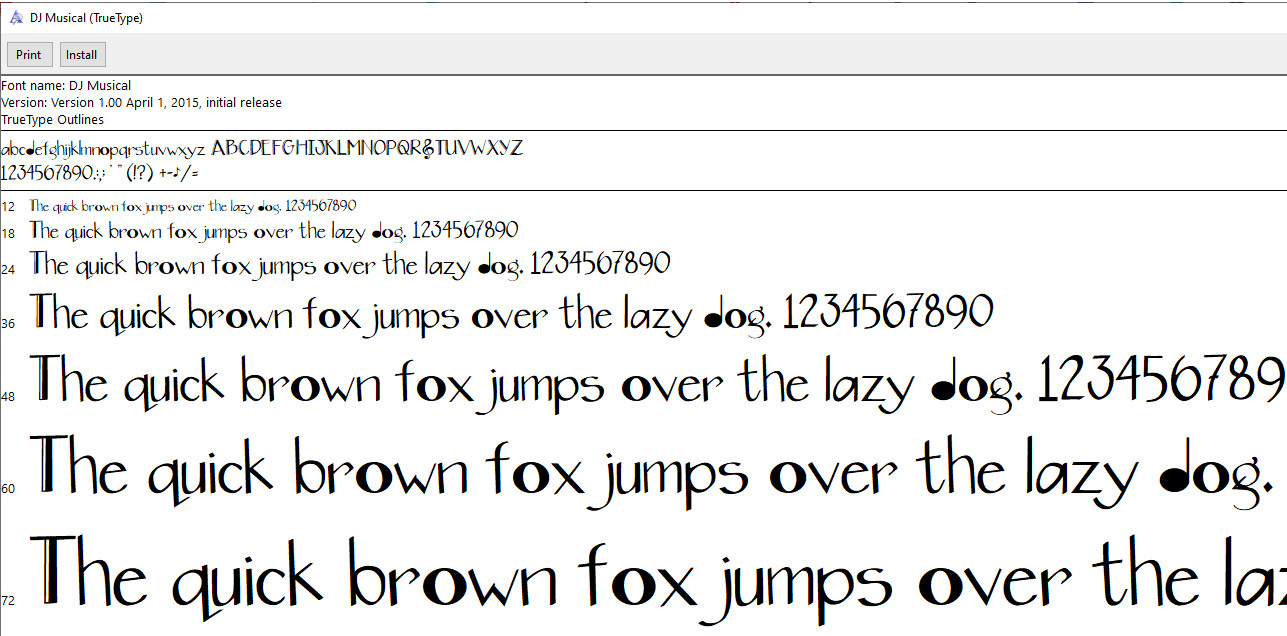Select the 48-point pangram preview line
This screenshot has width=1287, height=636.
coord(600,382)
